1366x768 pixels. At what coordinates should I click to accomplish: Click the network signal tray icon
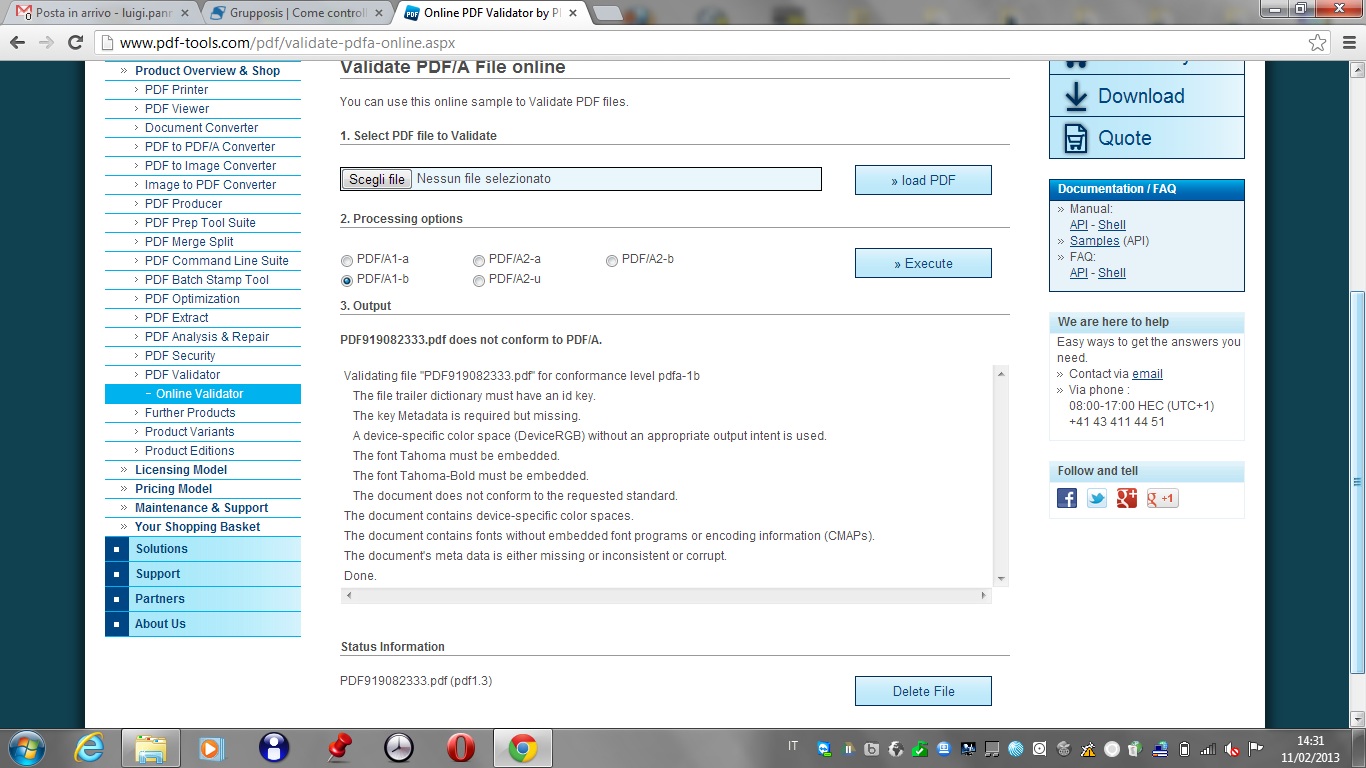point(1209,749)
